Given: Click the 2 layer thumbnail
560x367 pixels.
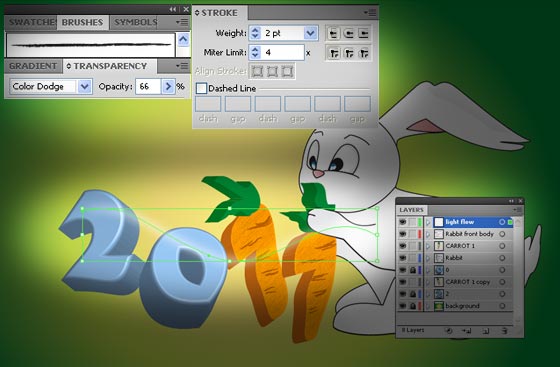Looking at the screenshot, I should [x=439, y=294].
